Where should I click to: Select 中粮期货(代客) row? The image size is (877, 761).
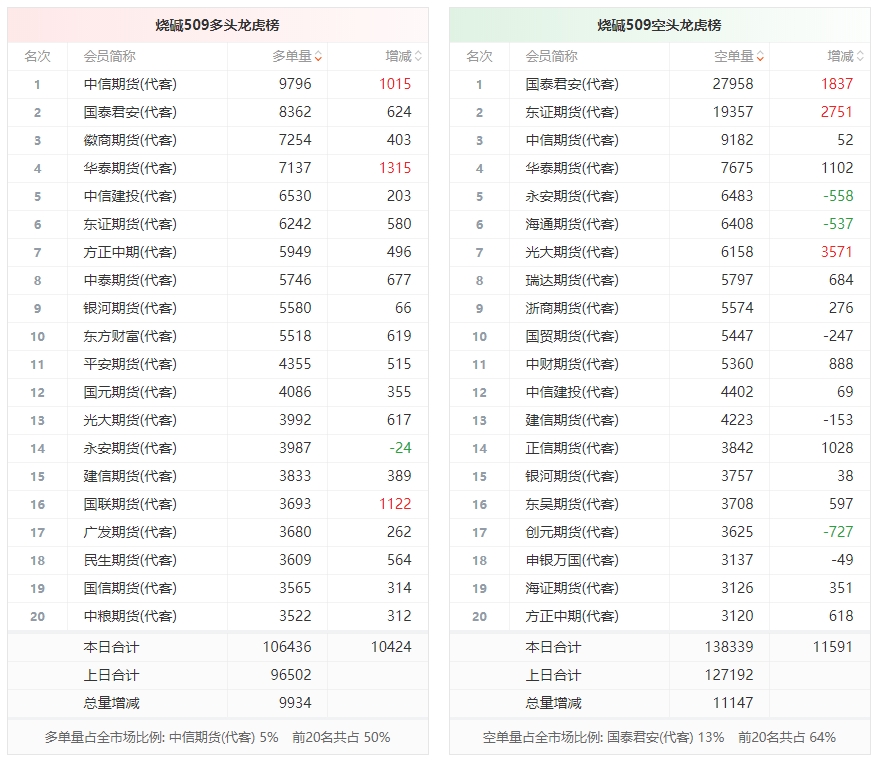[218, 616]
